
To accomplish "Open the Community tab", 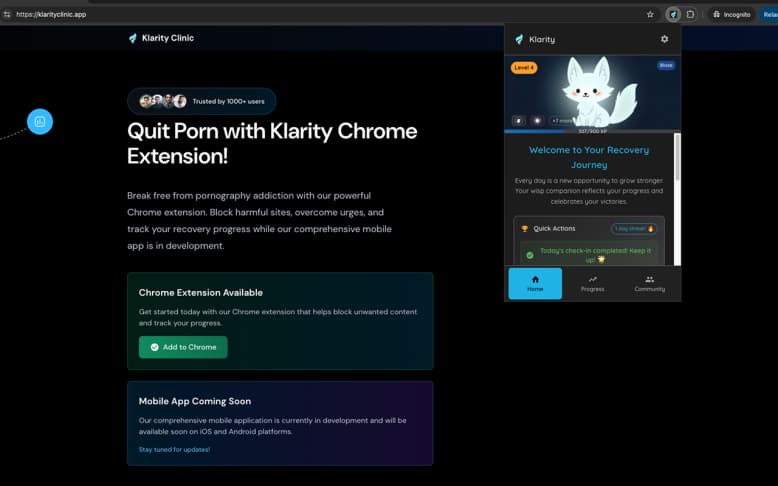I will click(x=649, y=283).
